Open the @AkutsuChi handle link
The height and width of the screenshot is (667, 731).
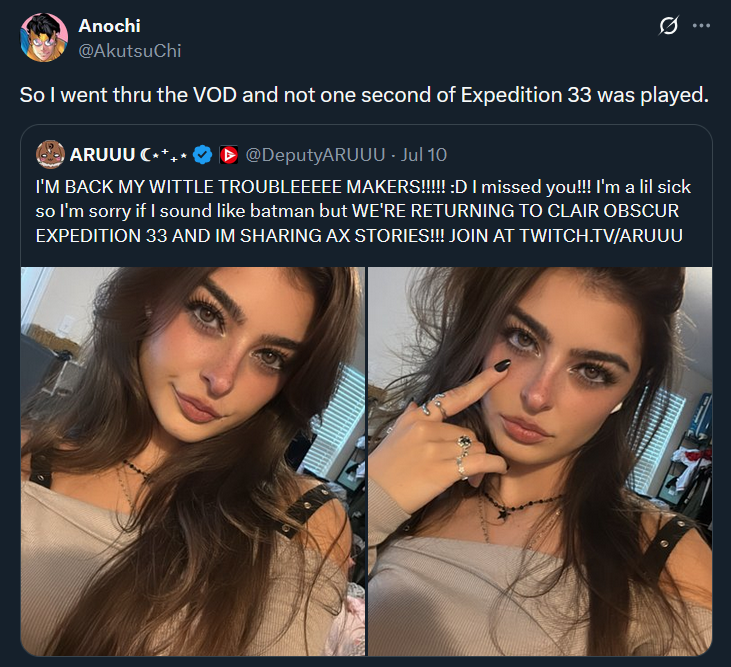point(130,51)
